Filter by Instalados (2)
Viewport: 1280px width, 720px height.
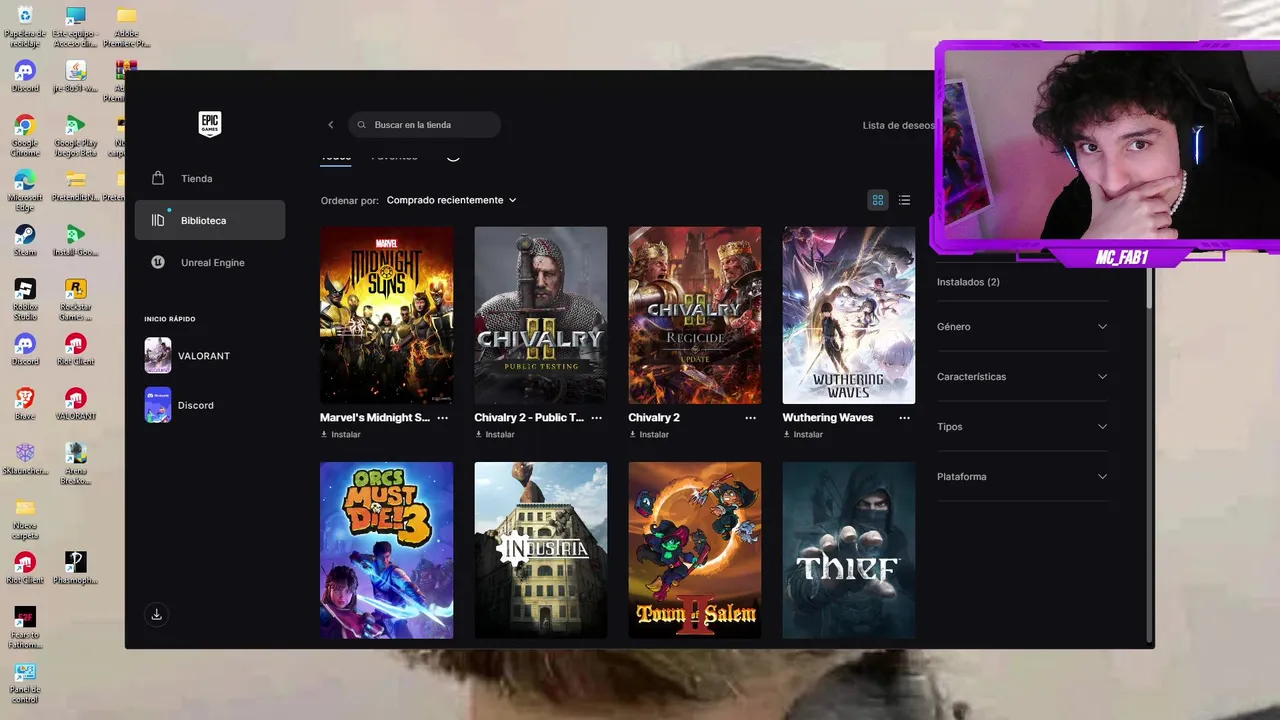(968, 282)
